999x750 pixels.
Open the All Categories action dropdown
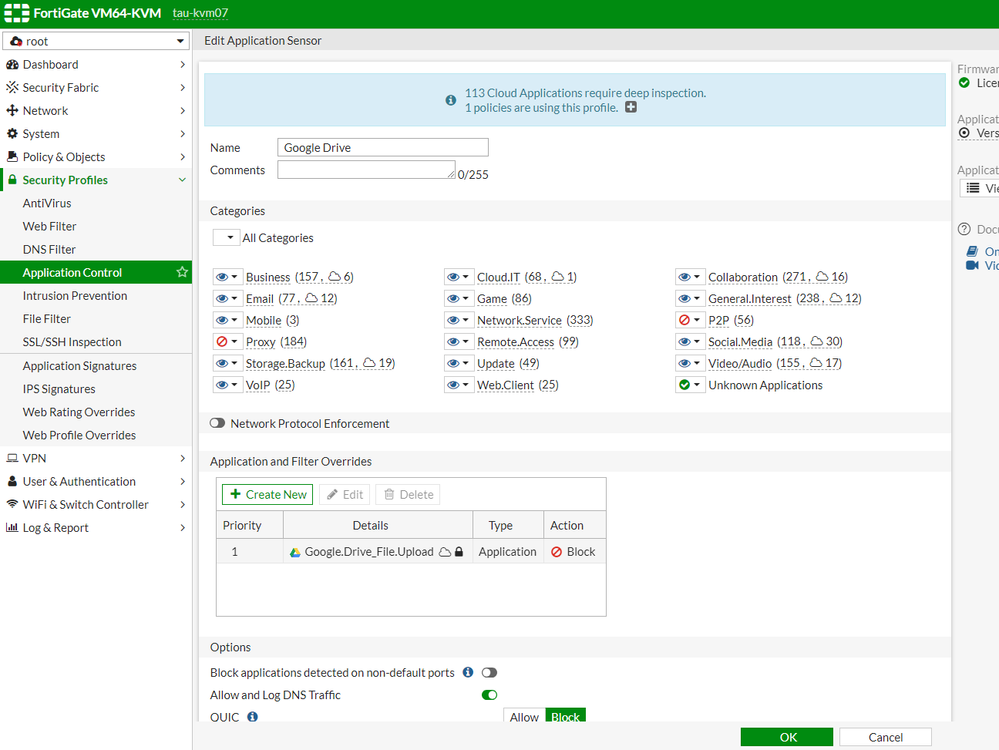[226, 238]
